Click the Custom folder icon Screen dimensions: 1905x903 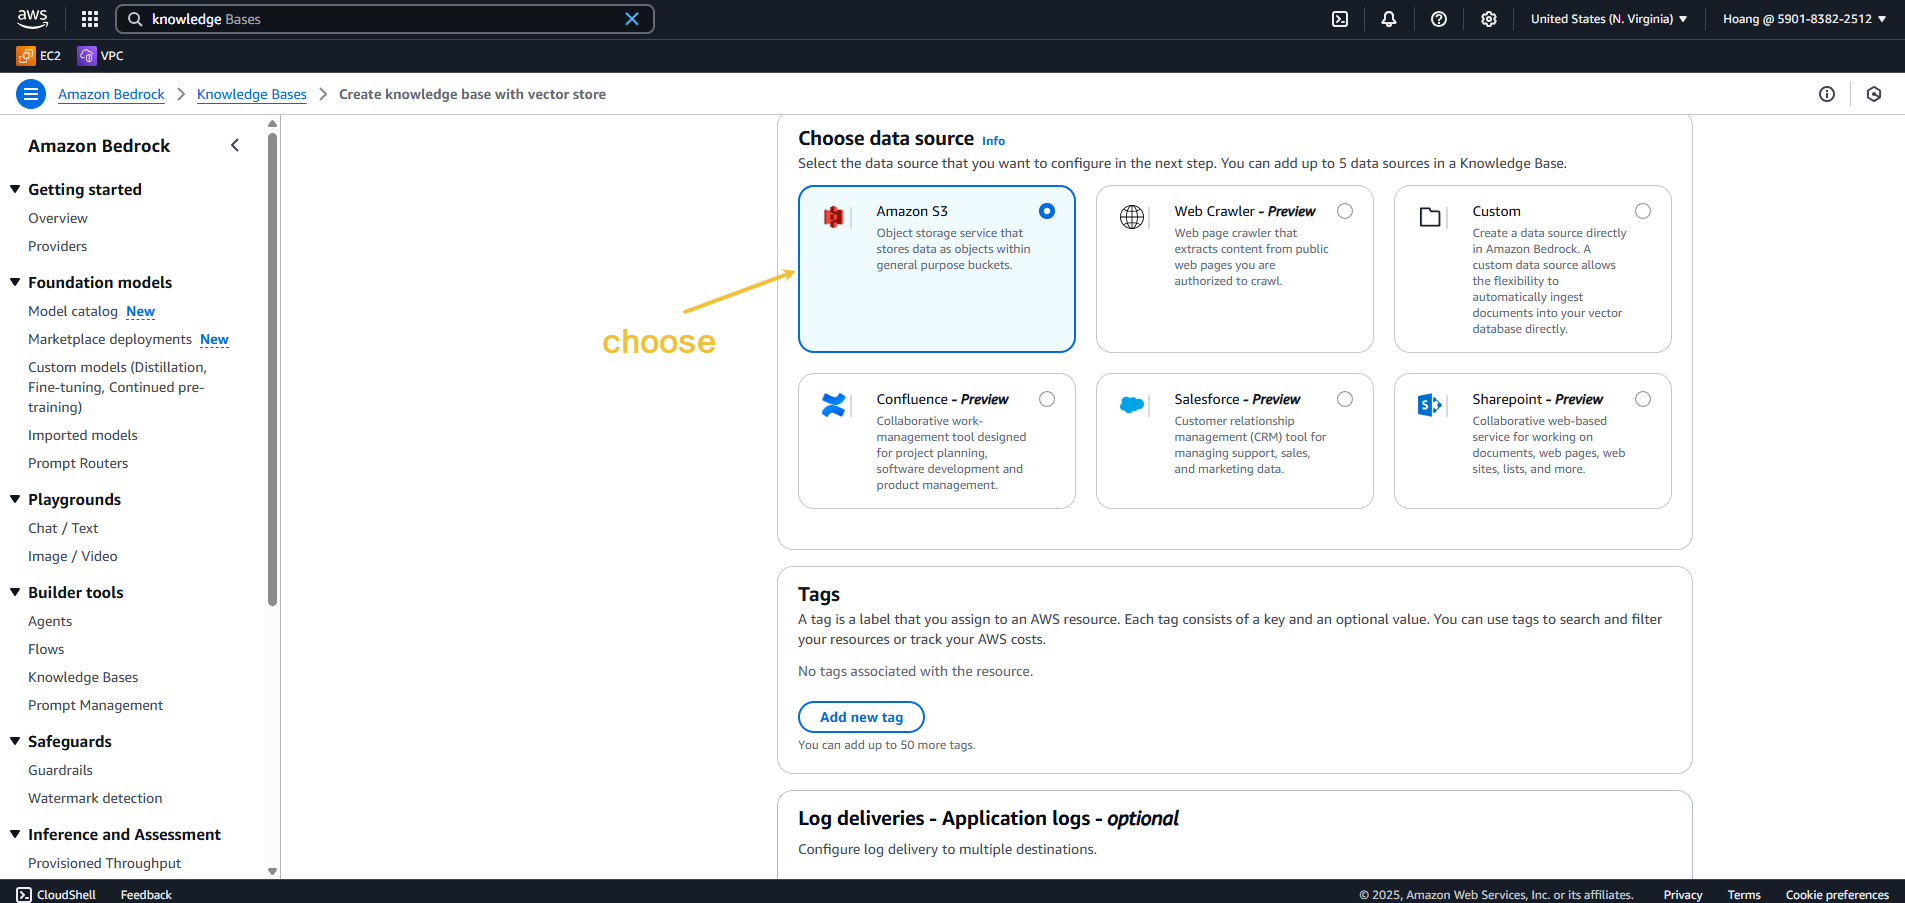point(1430,217)
